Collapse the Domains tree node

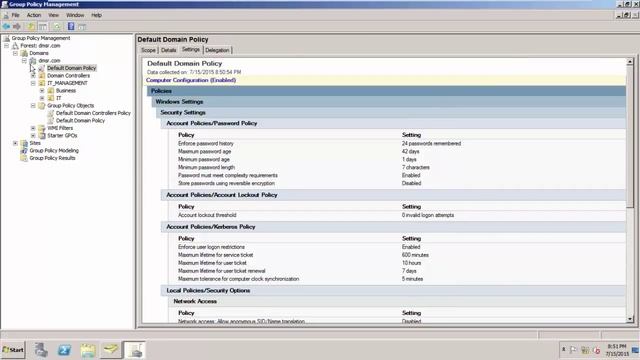[16, 53]
